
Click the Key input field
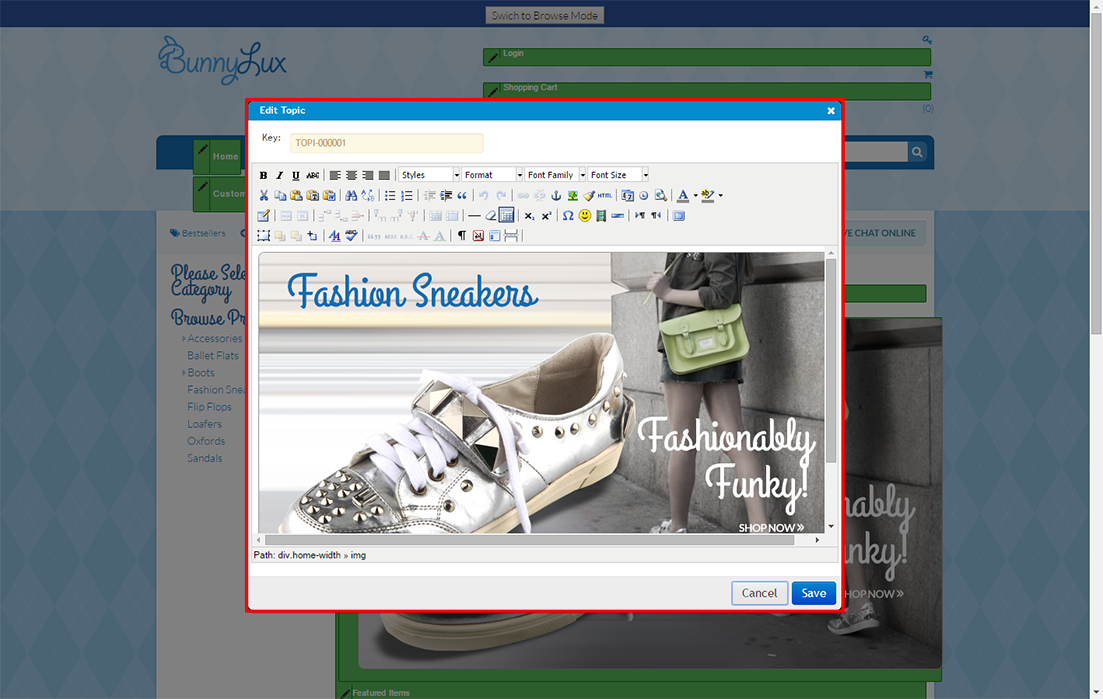(x=386, y=143)
